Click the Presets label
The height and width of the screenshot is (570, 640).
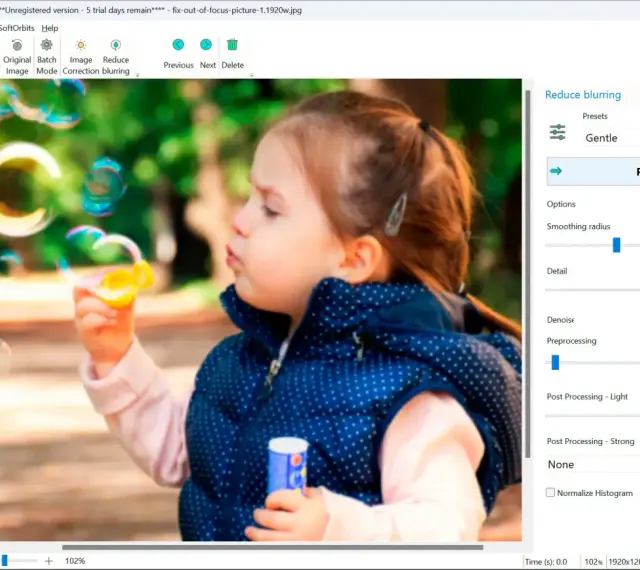pos(595,116)
